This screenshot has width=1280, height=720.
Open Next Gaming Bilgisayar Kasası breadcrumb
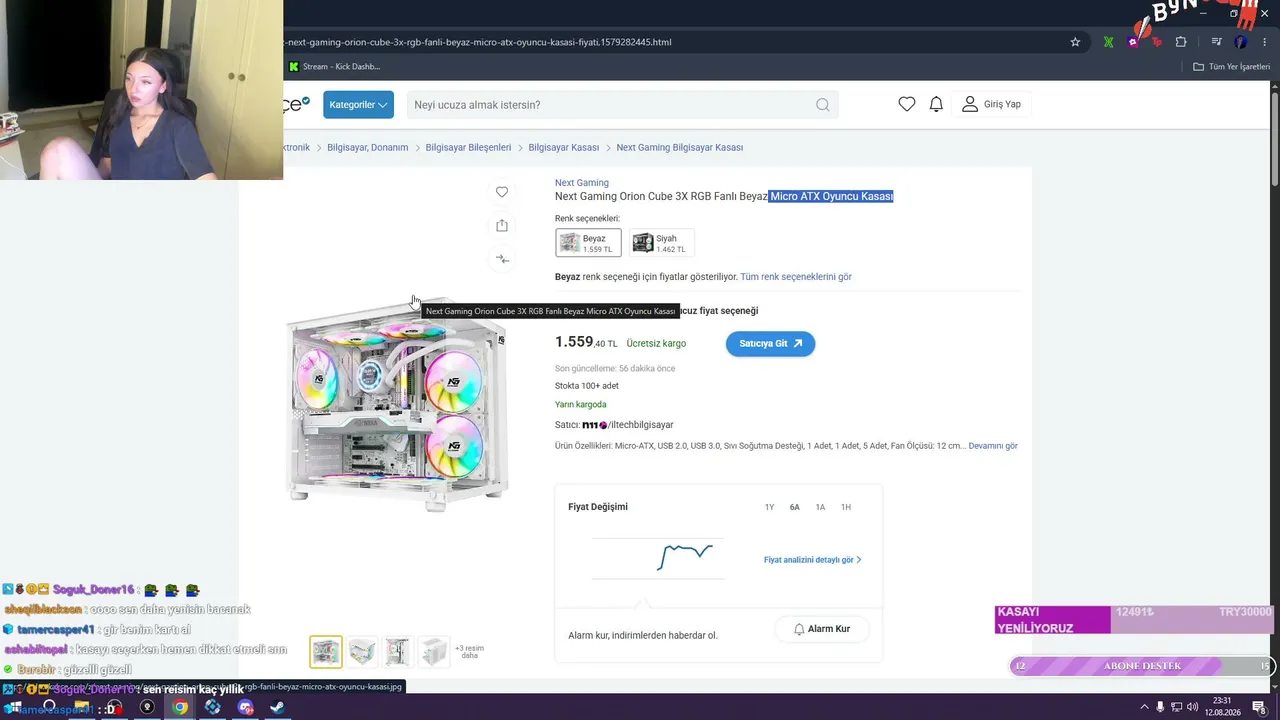pos(680,148)
